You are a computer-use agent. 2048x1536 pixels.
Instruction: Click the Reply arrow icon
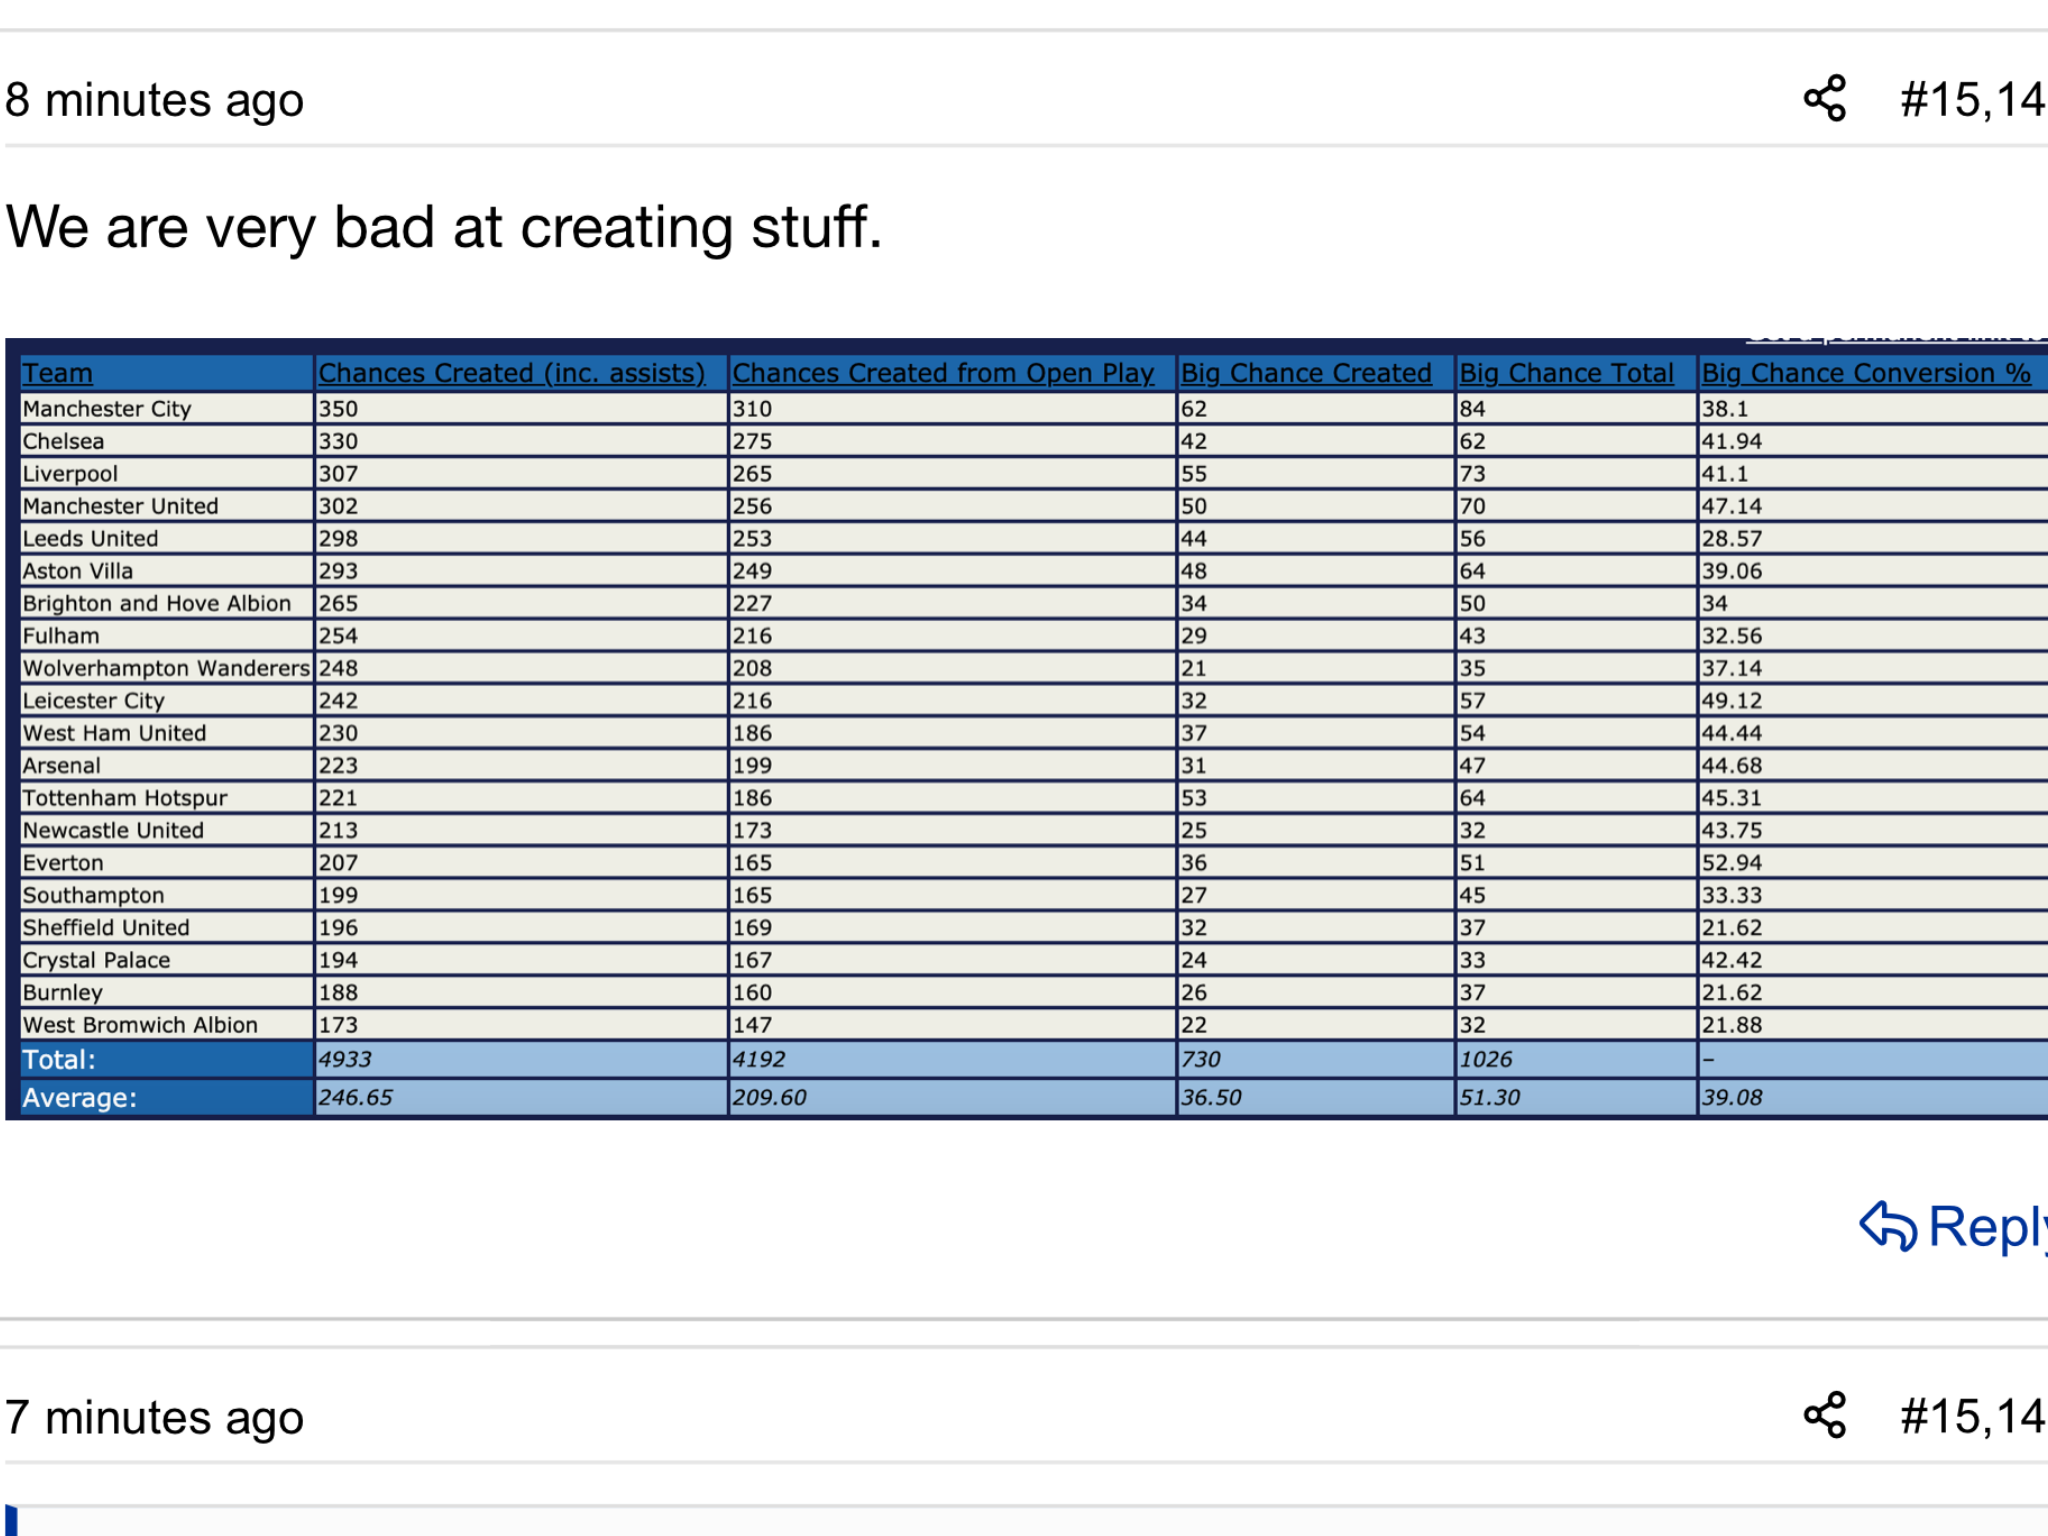1888,1226
